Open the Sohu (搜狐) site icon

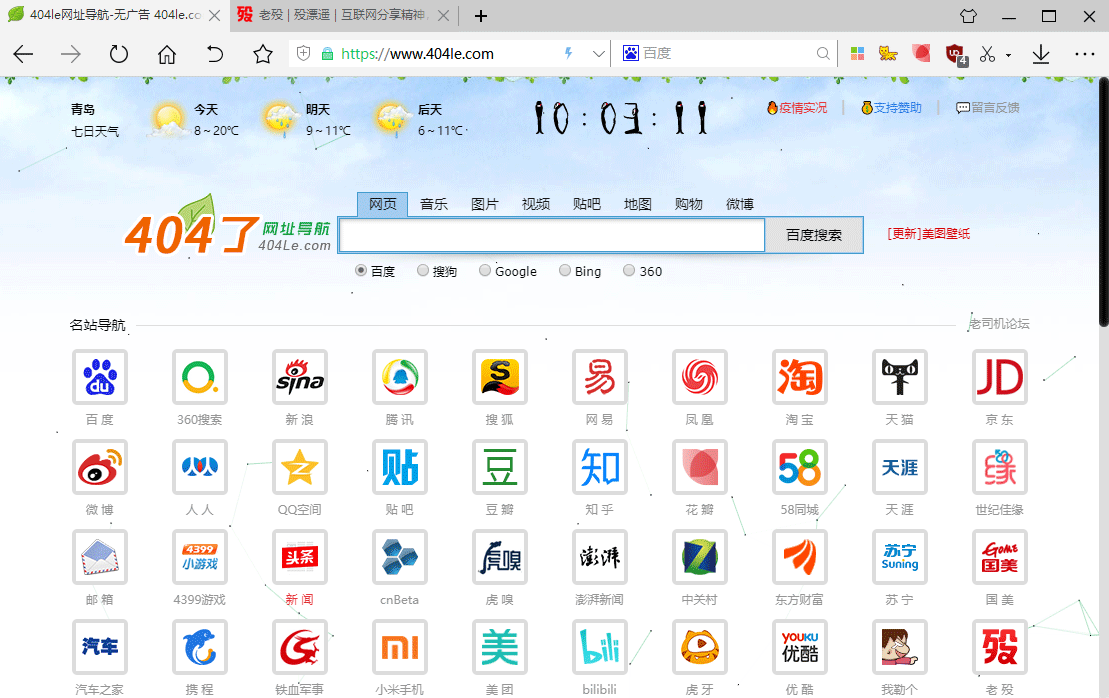click(500, 377)
